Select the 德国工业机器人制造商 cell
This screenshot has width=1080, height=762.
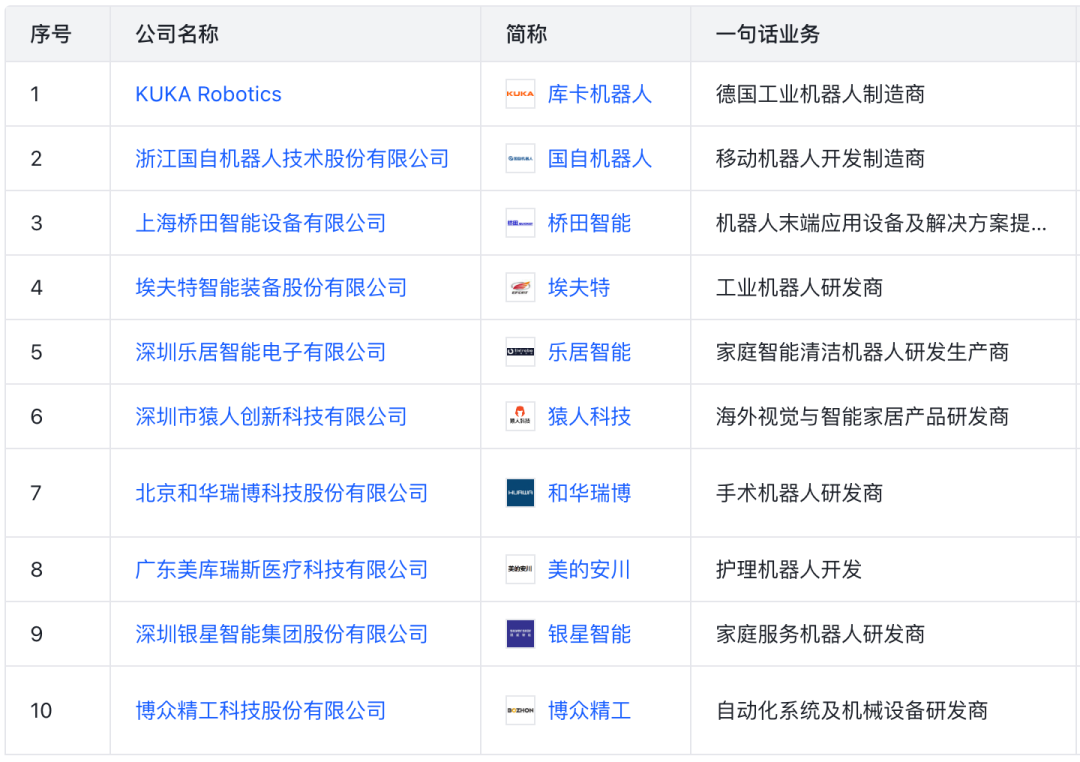pyautogui.click(x=885, y=94)
